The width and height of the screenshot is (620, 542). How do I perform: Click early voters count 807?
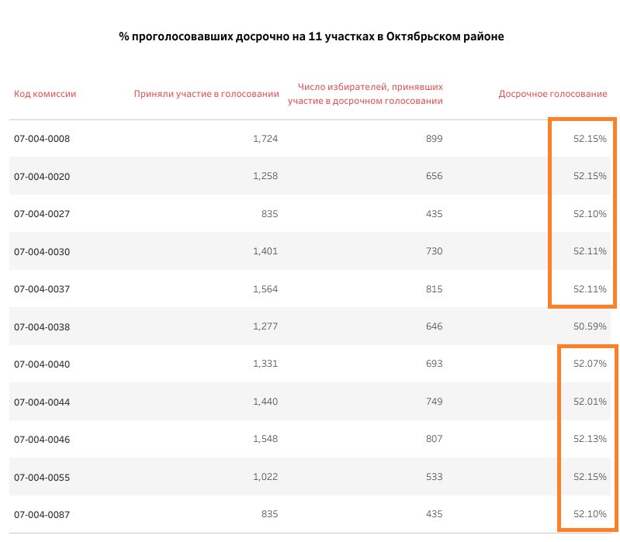click(434, 439)
